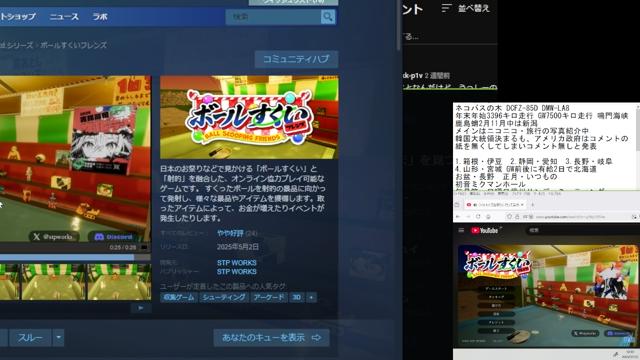This screenshot has width=640, height=360.
Task: Open the 並べ替え sort icon
Action: click(x=446, y=8)
